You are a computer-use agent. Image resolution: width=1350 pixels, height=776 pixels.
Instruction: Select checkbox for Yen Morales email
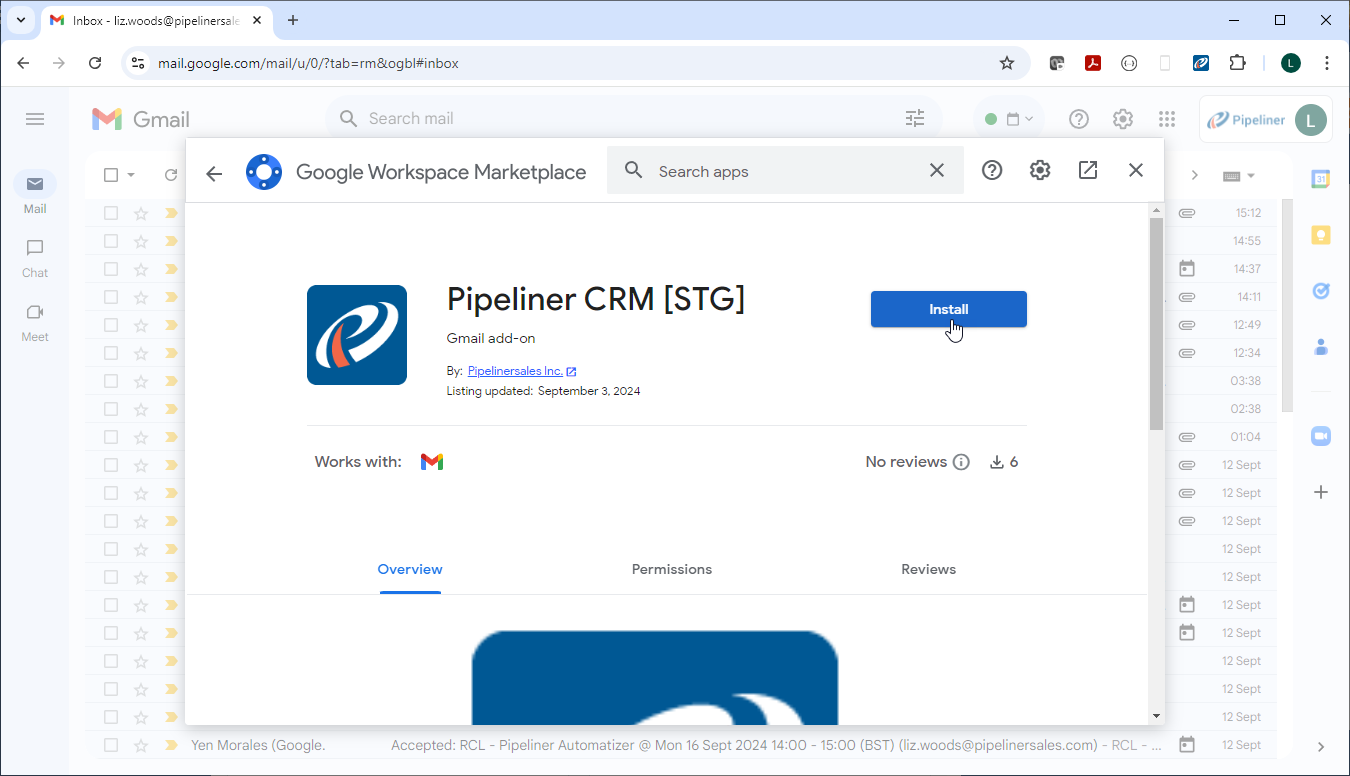[x=111, y=745]
